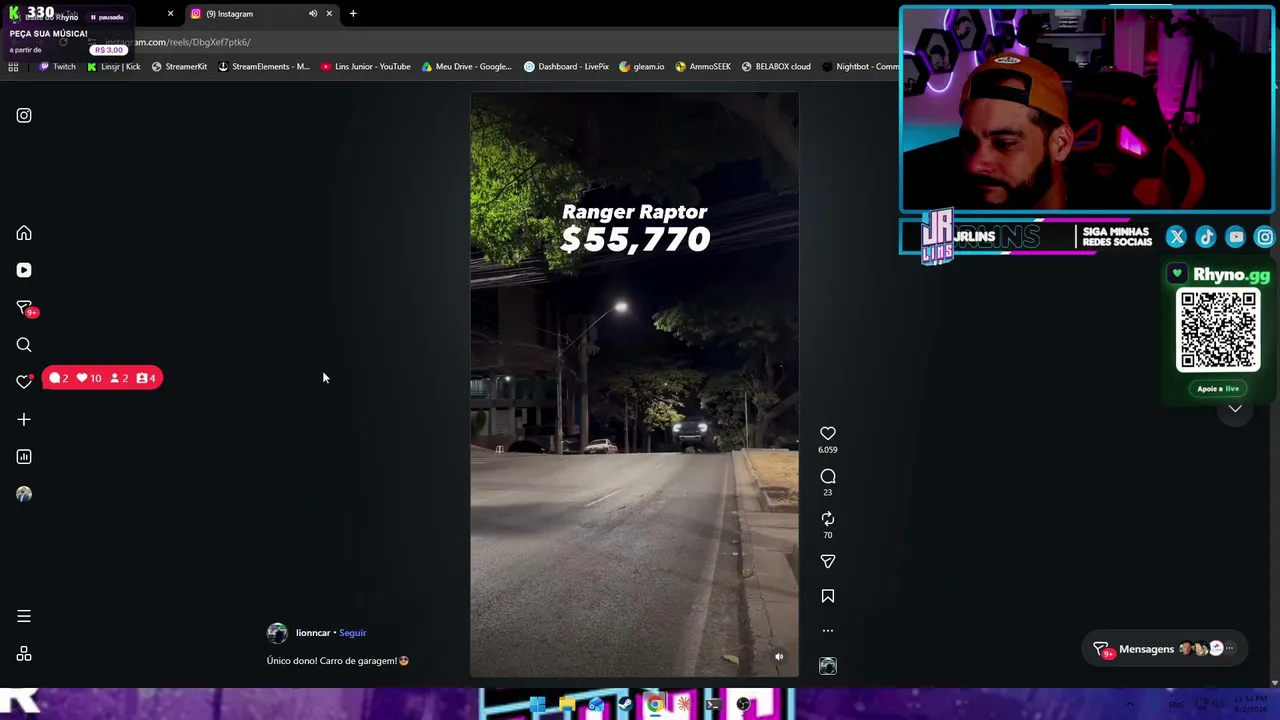Open the Linsjr | Kick bookmark
This screenshot has width=1280, height=720.
coord(114,67)
